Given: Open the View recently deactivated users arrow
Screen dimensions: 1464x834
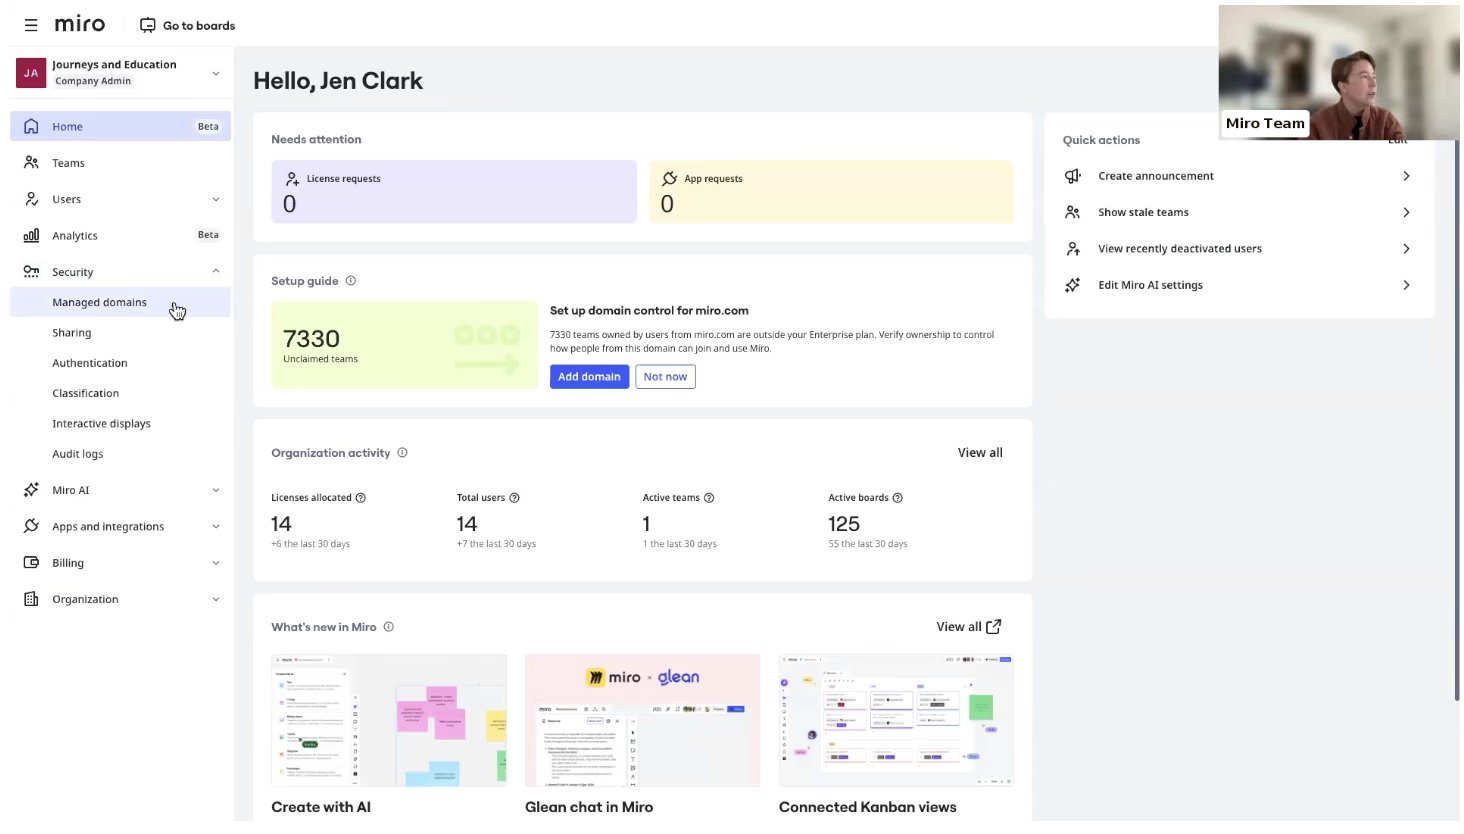Looking at the screenshot, I should tap(1406, 248).
